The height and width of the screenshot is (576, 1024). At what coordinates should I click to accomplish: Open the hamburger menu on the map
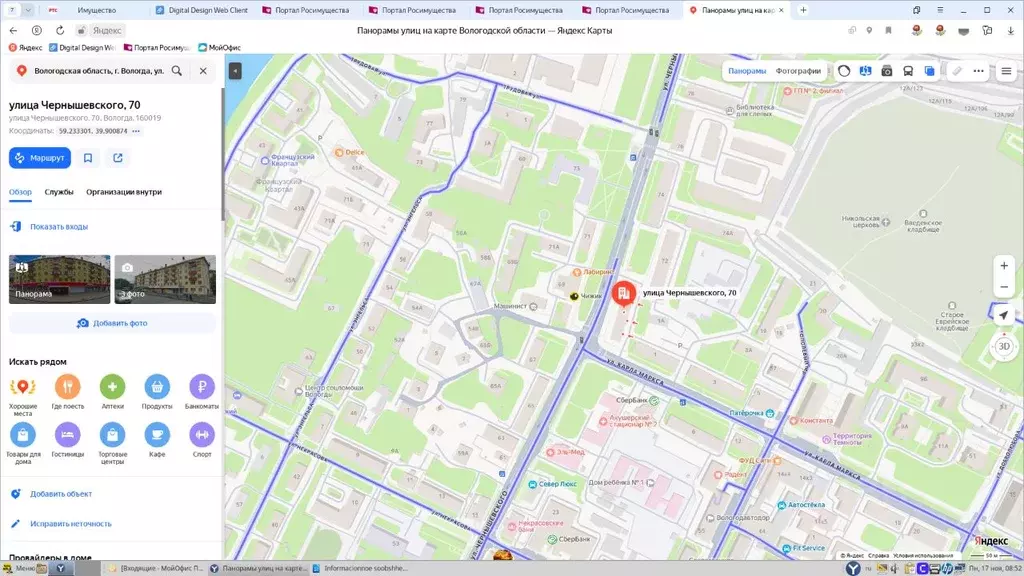click(x=1006, y=71)
